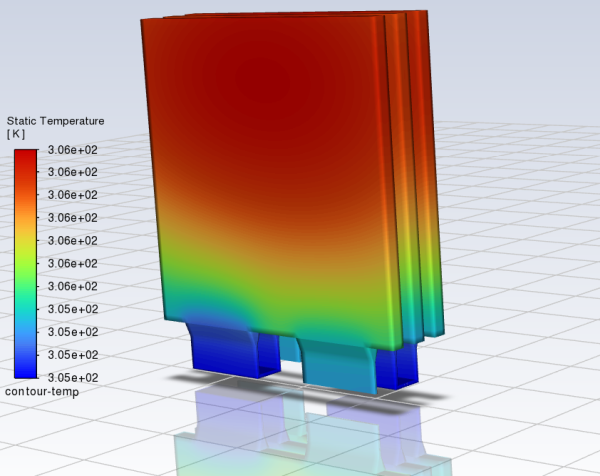Click the hot red center of the front plate

264,80
